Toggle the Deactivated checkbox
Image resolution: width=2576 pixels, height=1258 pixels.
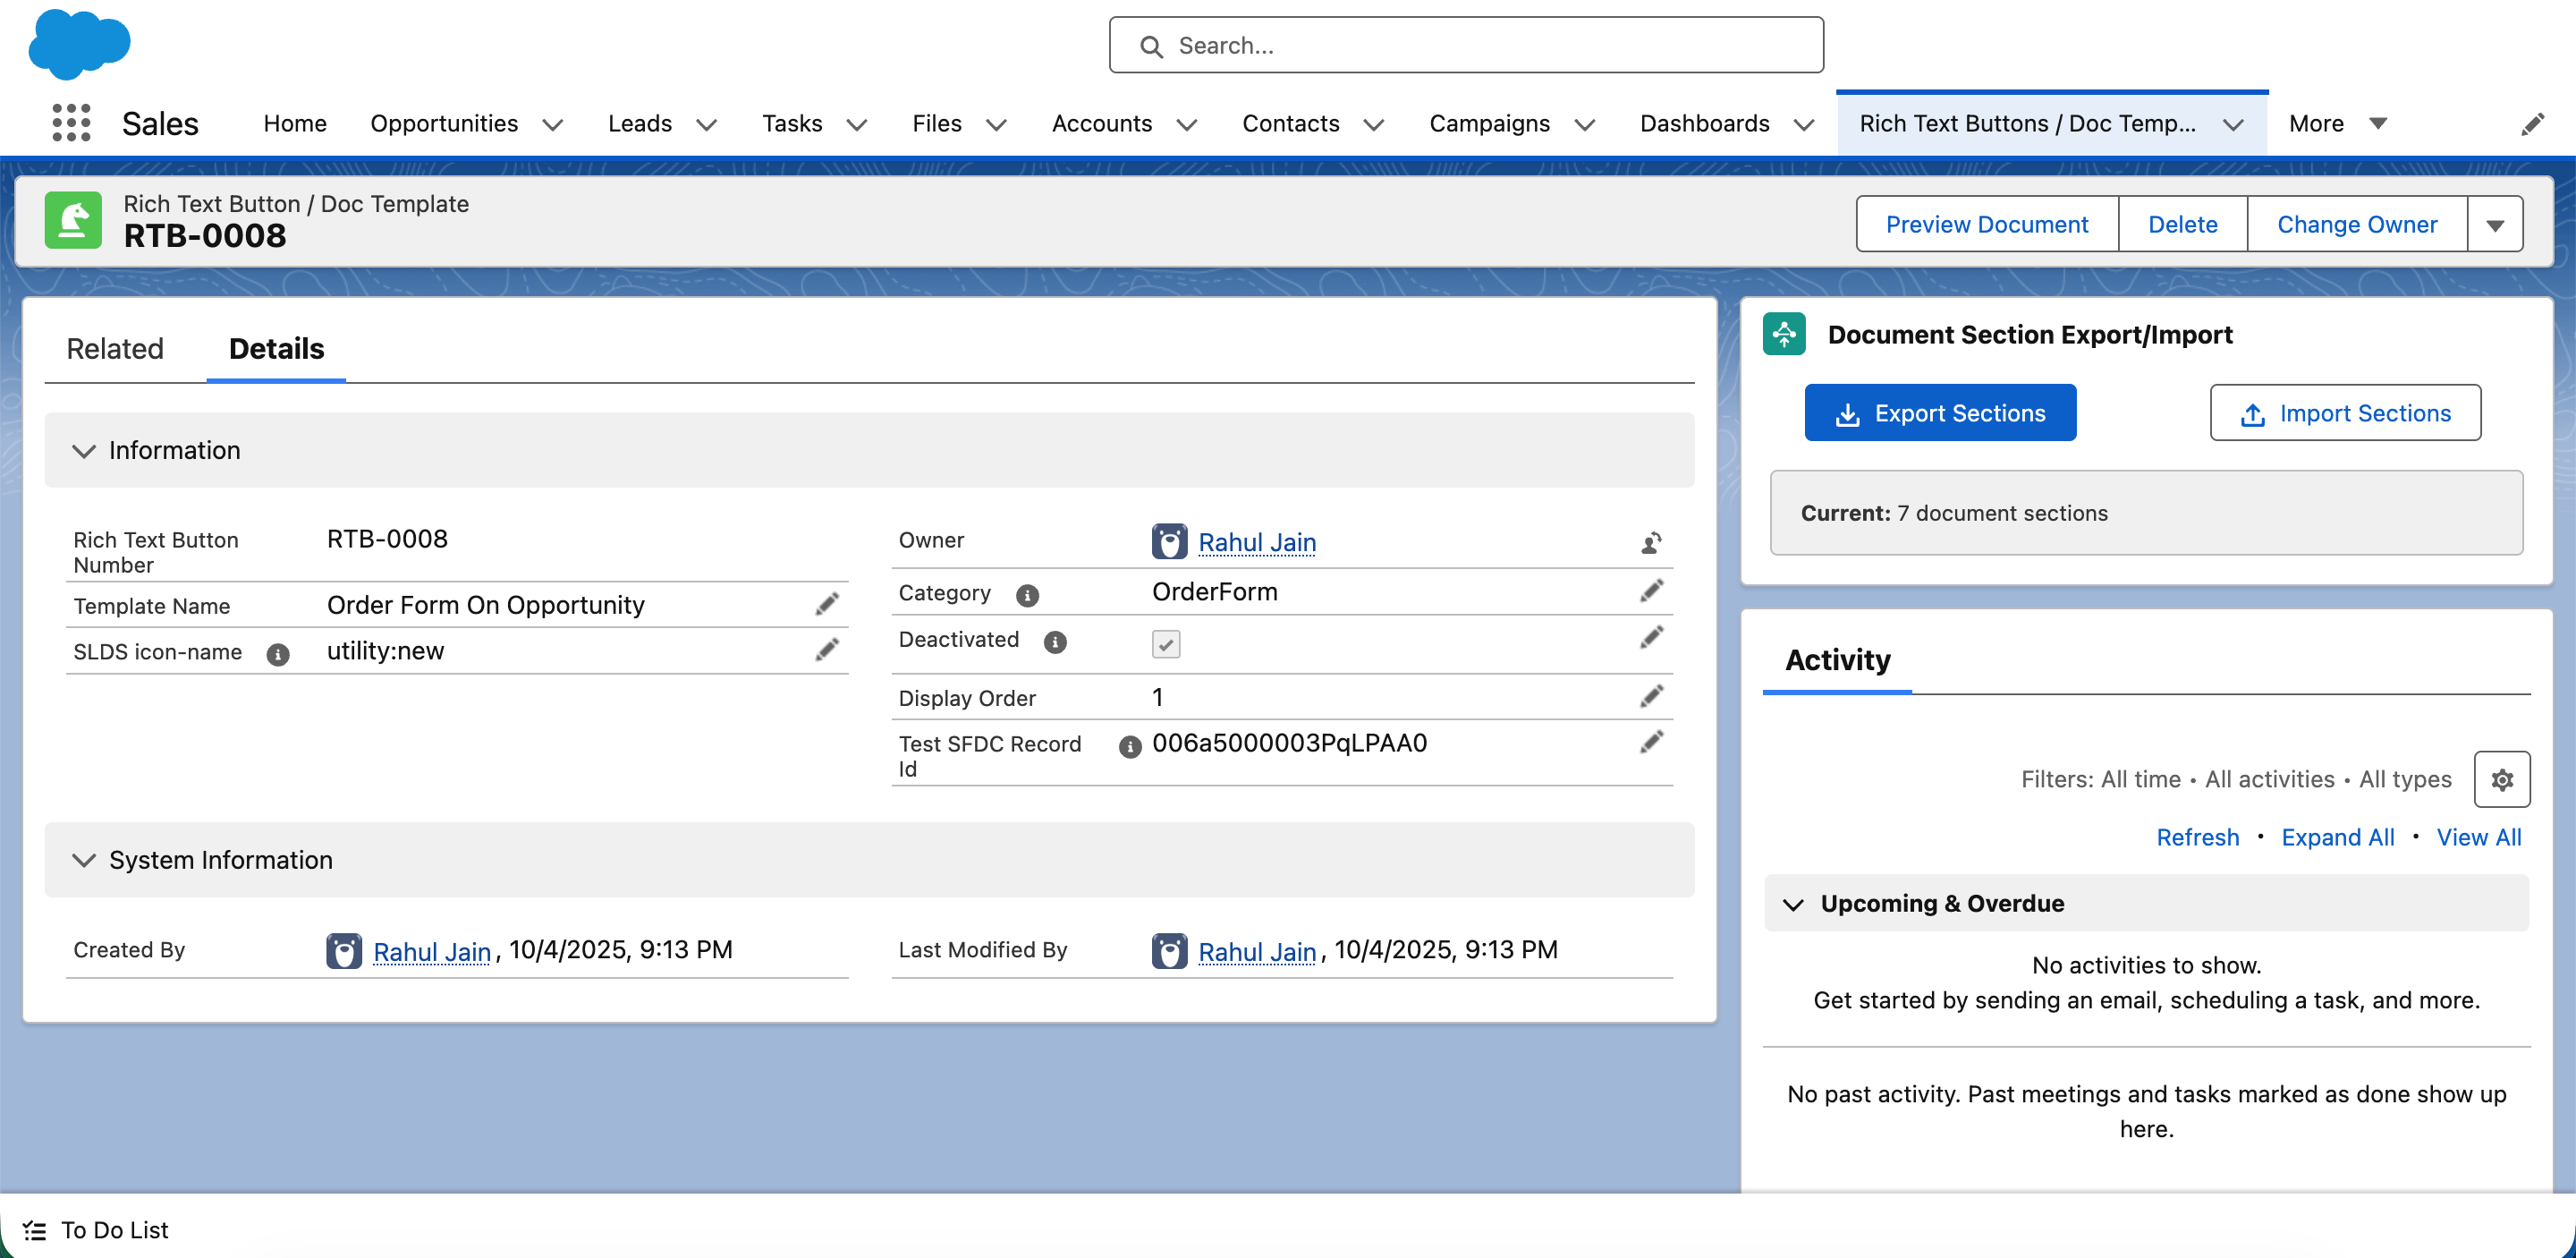pos(1165,643)
